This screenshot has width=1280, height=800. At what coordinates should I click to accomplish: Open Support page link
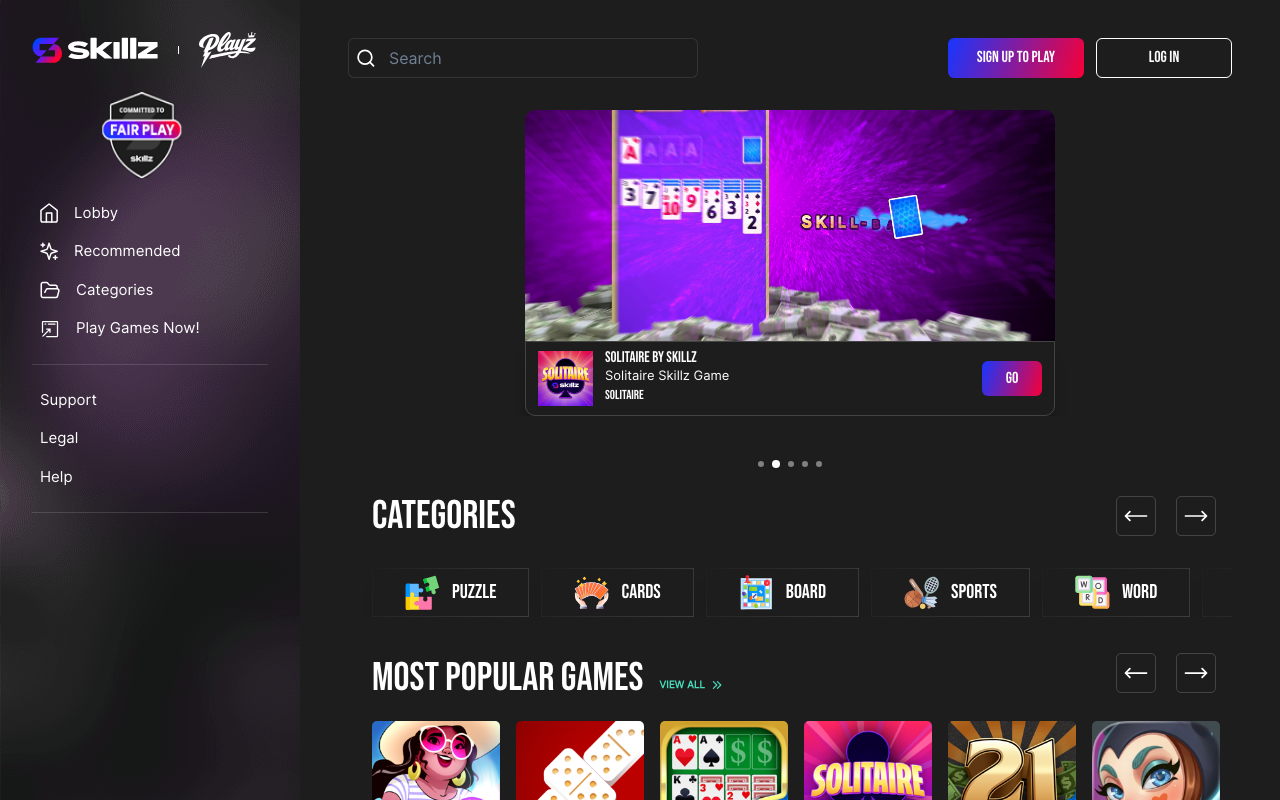pos(68,400)
